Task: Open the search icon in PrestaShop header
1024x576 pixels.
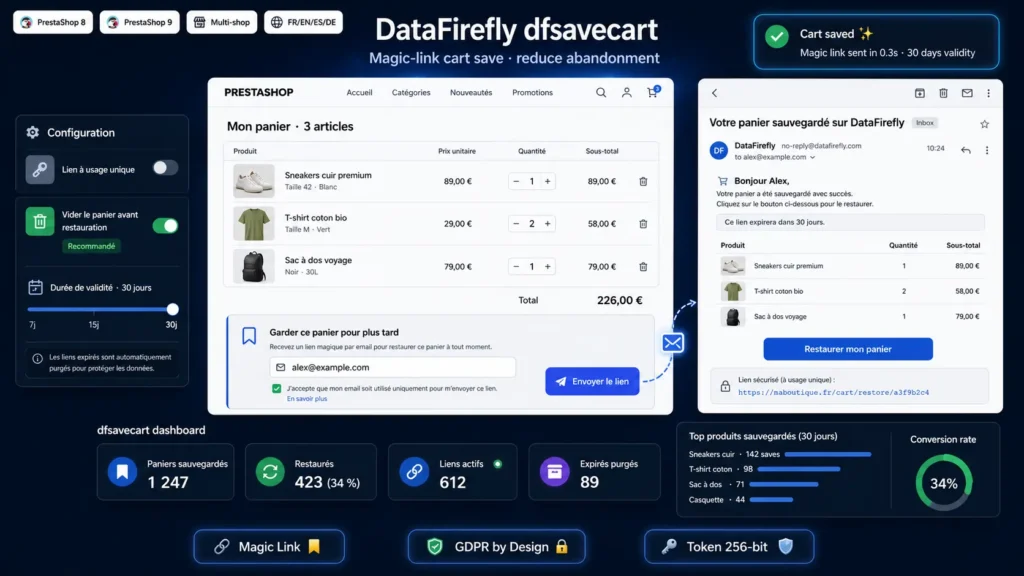Action: (x=601, y=93)
